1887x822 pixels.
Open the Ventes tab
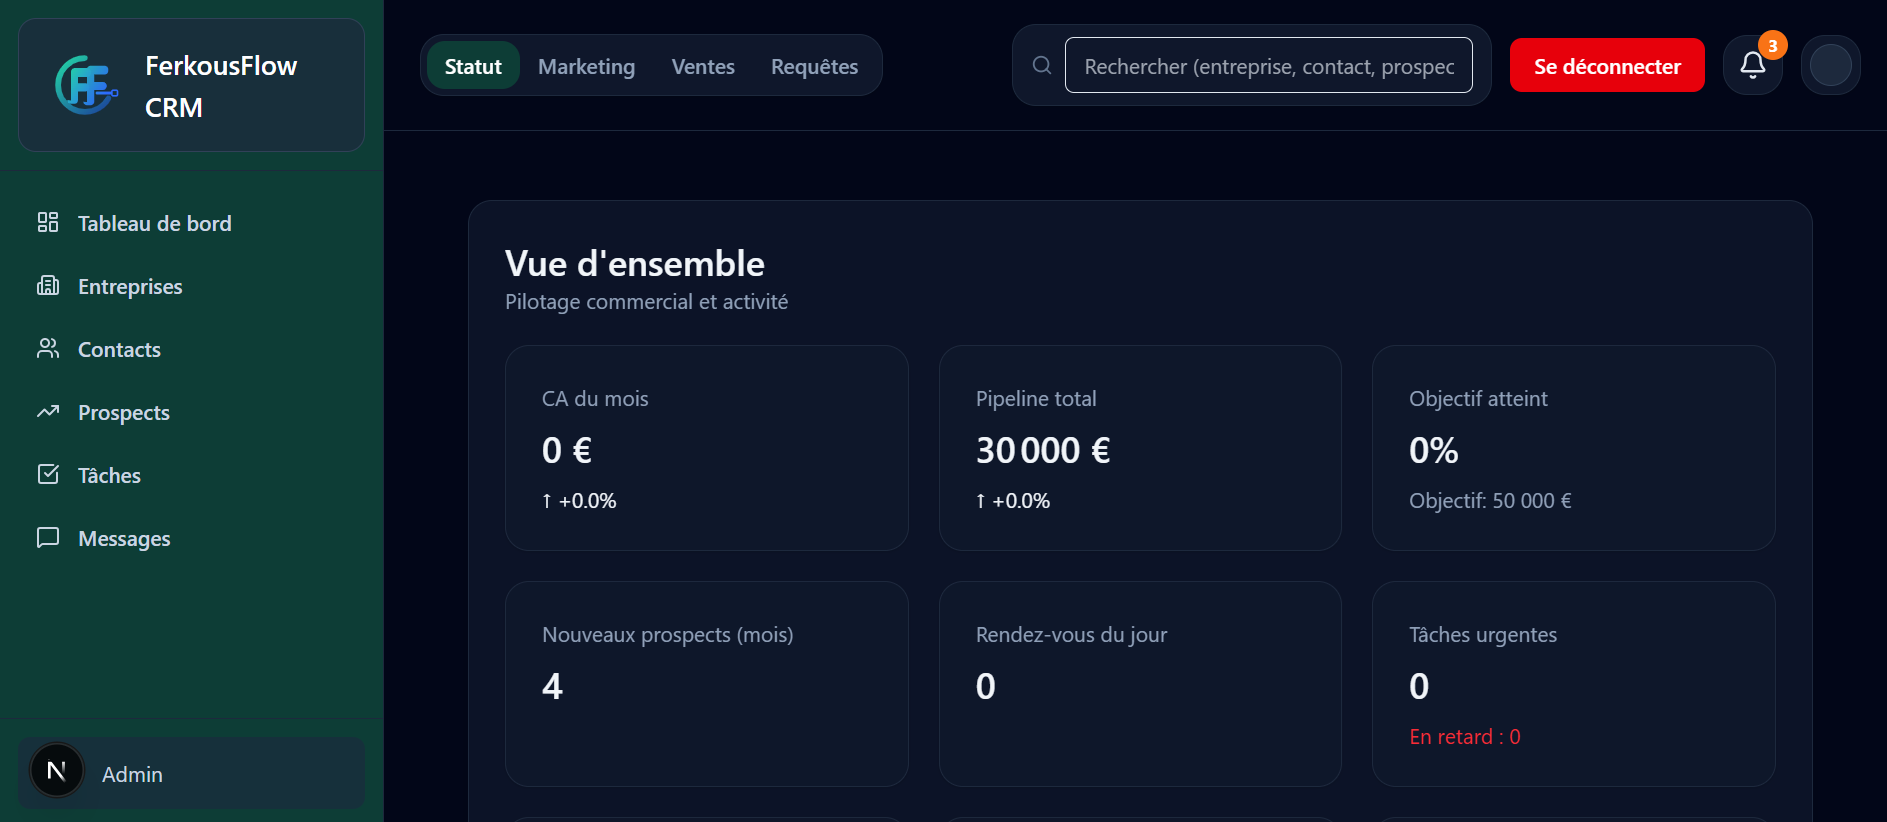point(702,65)
